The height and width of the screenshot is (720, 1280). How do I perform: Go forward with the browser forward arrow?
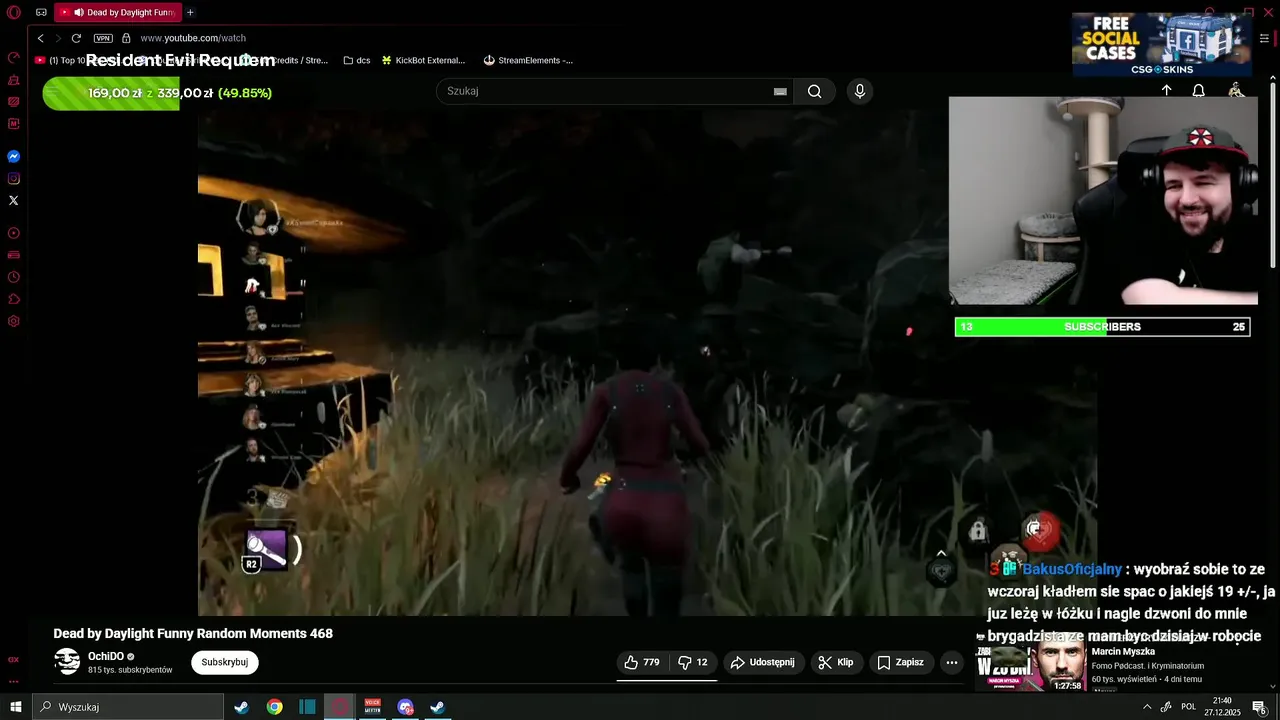pos(58,38)
